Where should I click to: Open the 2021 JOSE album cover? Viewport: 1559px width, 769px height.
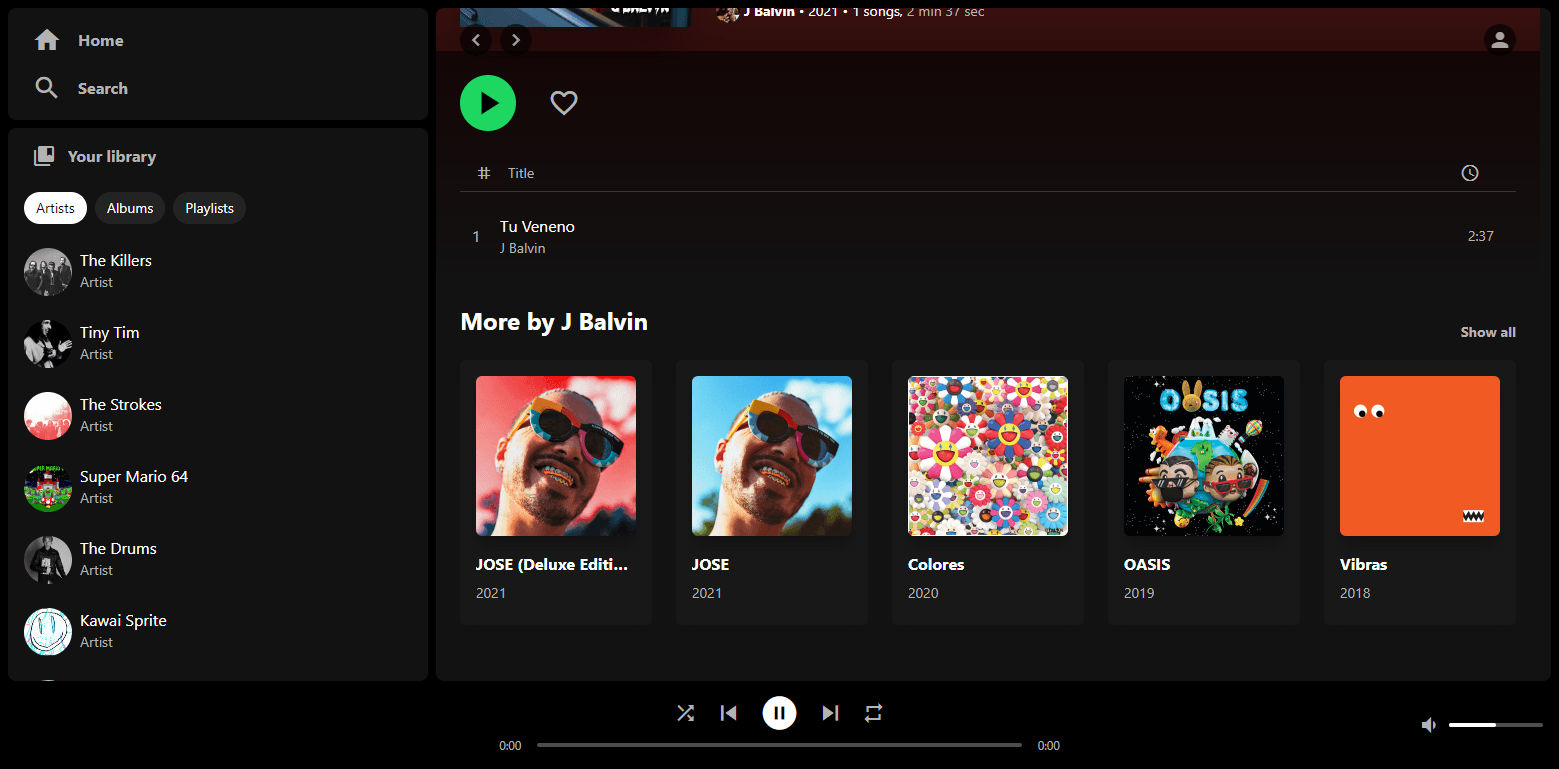pos(772,456)
